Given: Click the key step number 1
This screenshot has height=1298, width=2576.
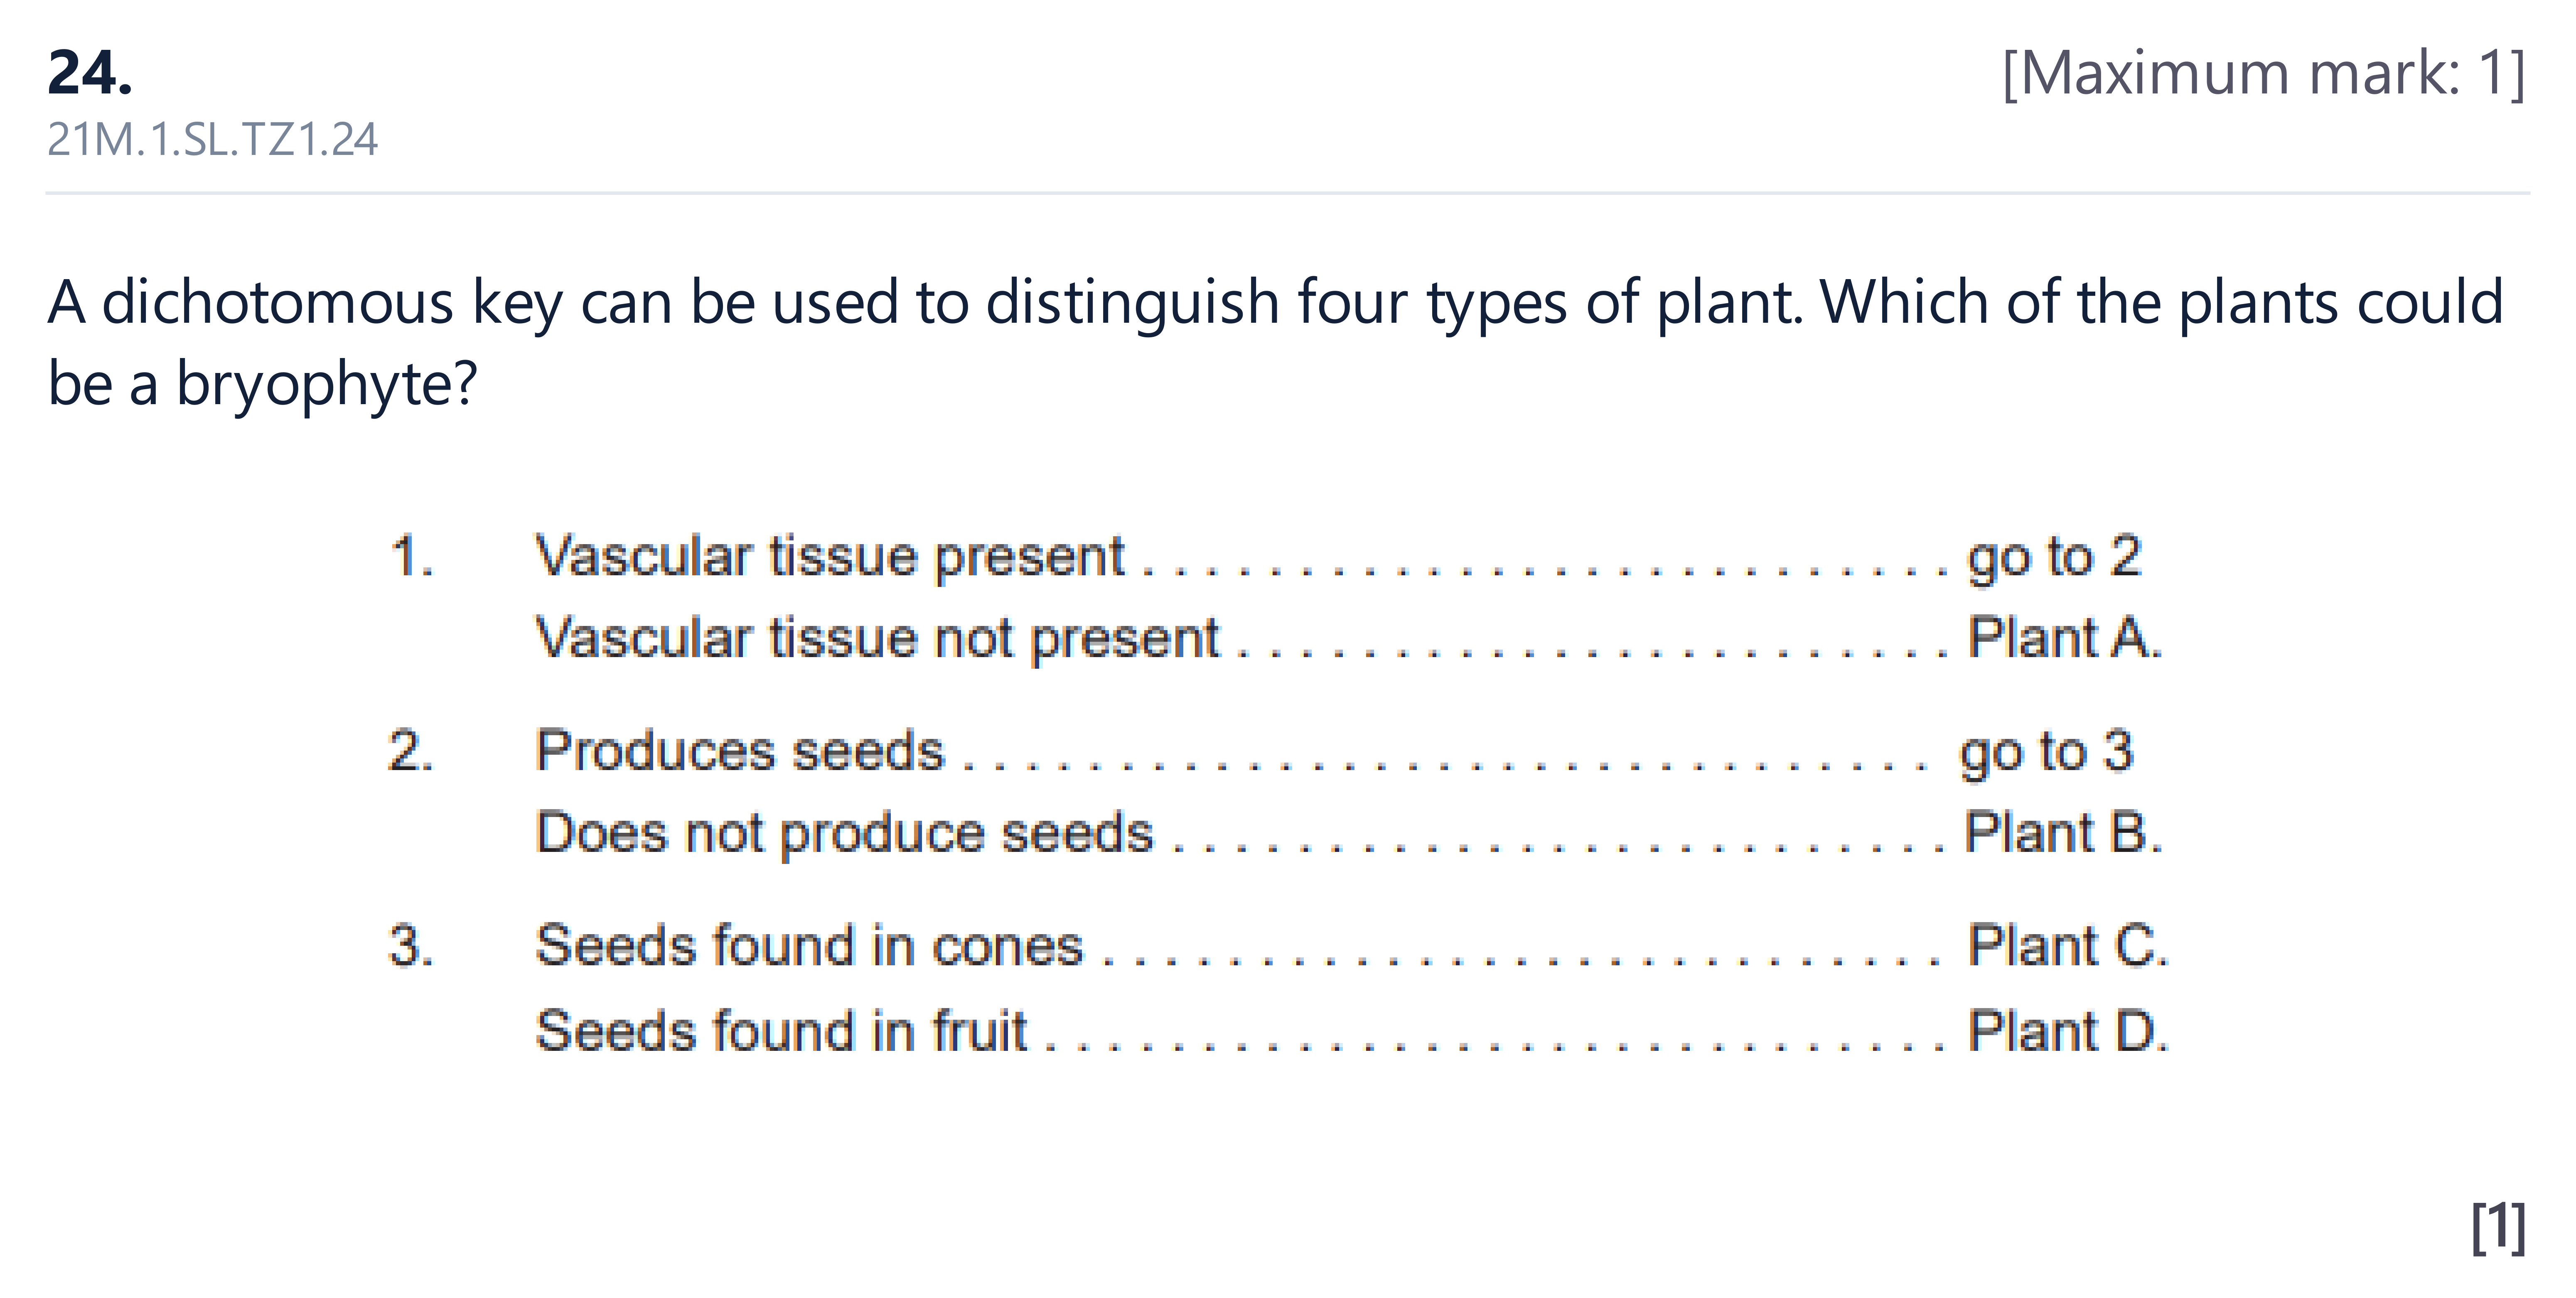Looking at the screenshot, I should (411, 556).
